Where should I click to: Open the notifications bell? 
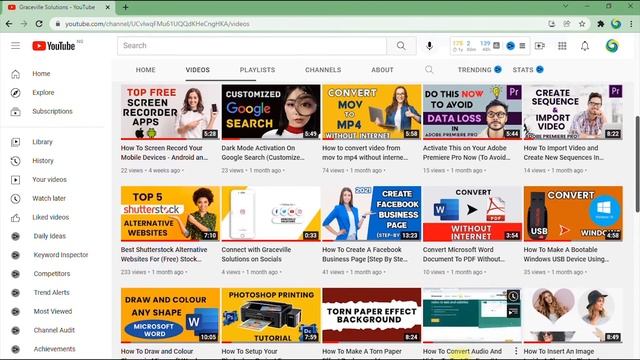585,46
